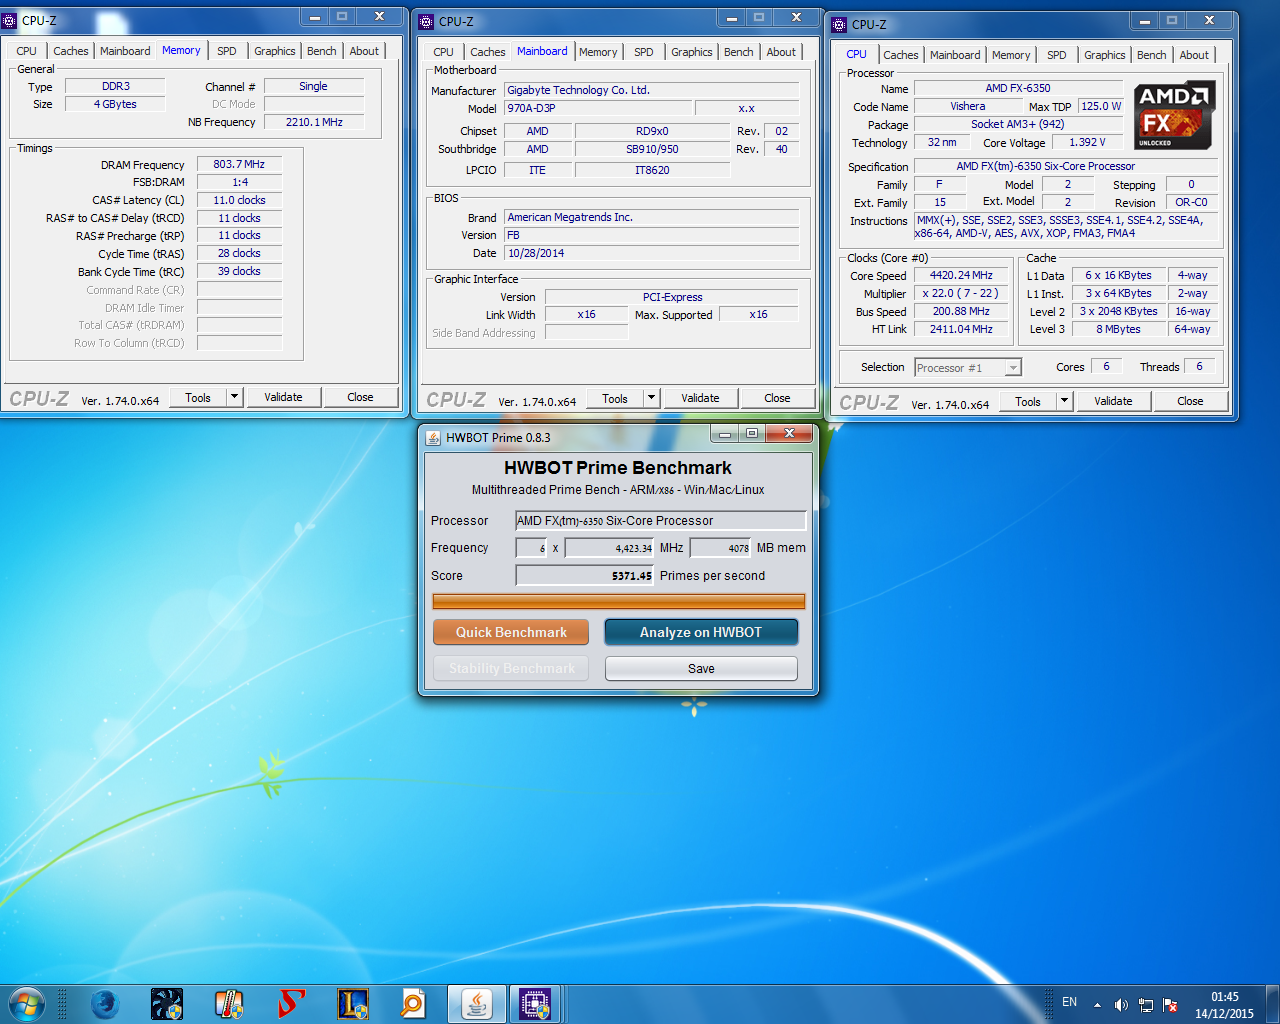Minimize the HWBOT Prime window
This screenshot has height=1024, width=1280.
(x=725, y=433)
